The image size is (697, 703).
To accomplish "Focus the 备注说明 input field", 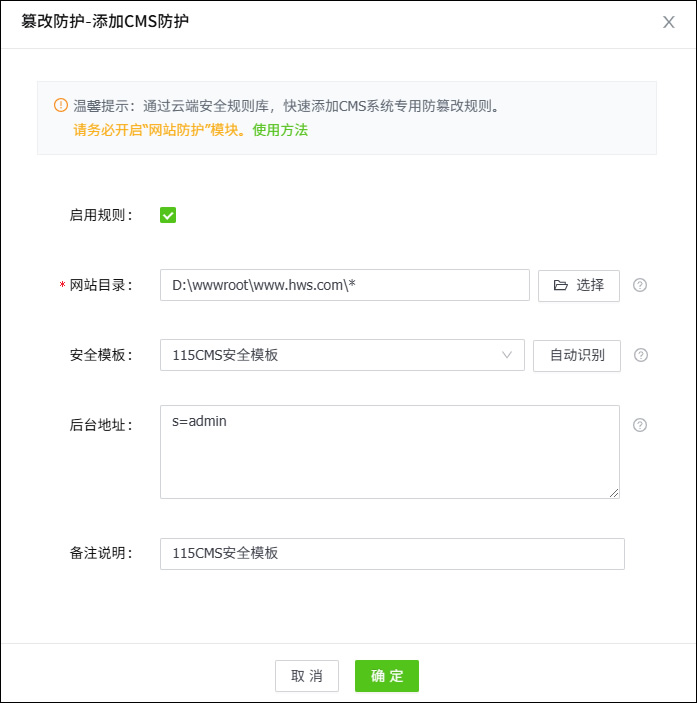I will pos(392,553).
